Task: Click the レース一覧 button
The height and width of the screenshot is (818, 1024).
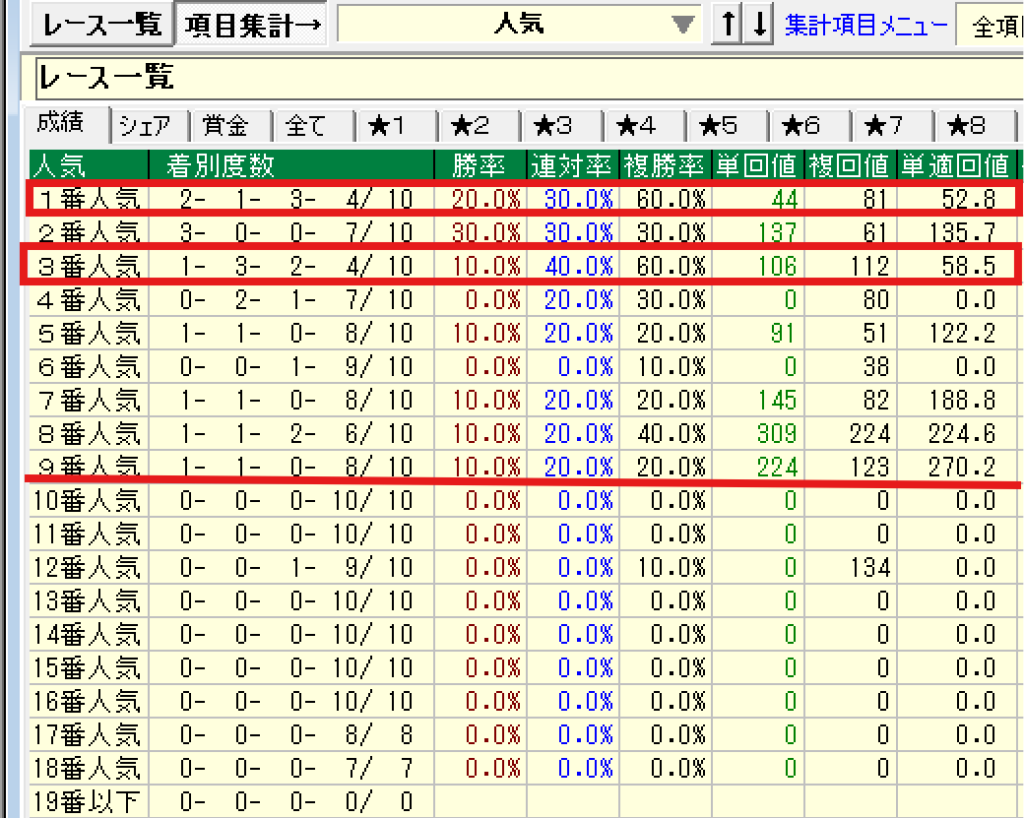Action: click(101, 25)
